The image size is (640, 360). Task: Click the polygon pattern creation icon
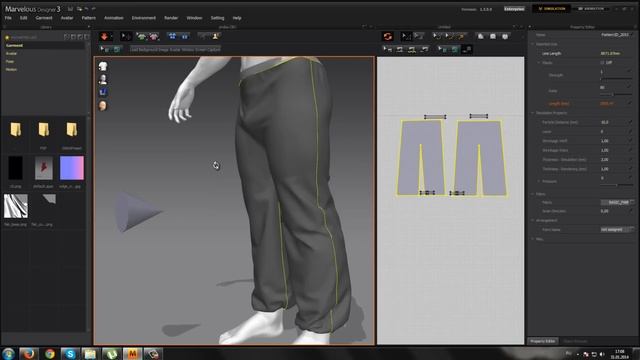(481, 36)
